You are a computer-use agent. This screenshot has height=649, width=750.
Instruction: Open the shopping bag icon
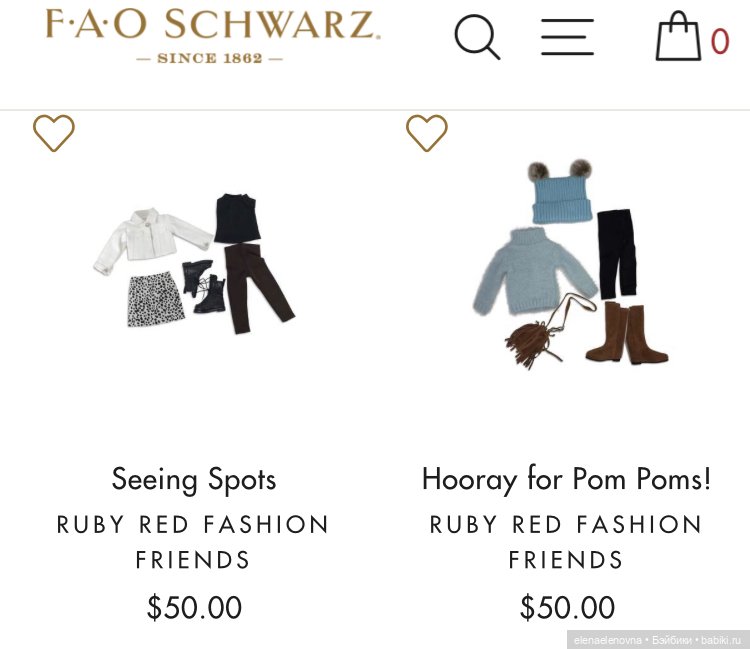[678, 37]
